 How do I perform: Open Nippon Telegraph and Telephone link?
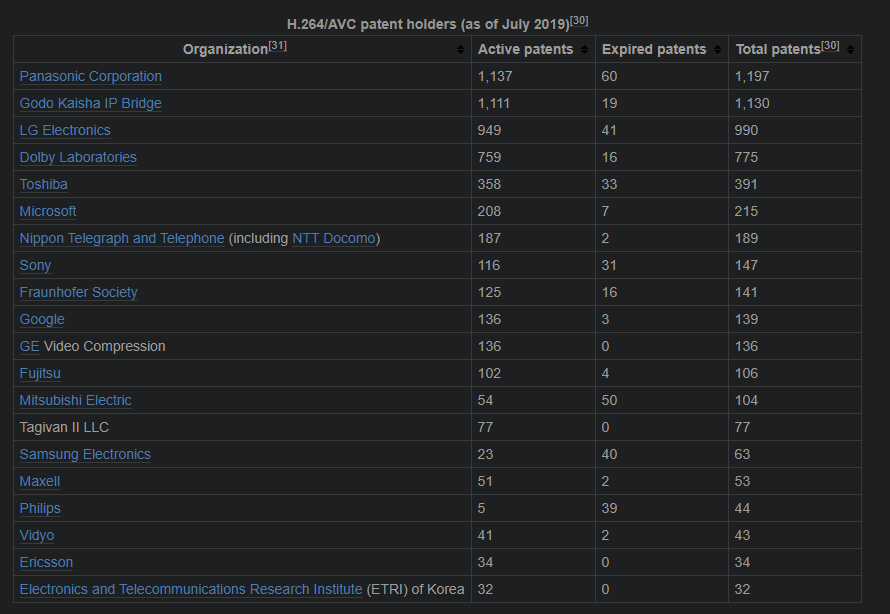click(122, 238)
